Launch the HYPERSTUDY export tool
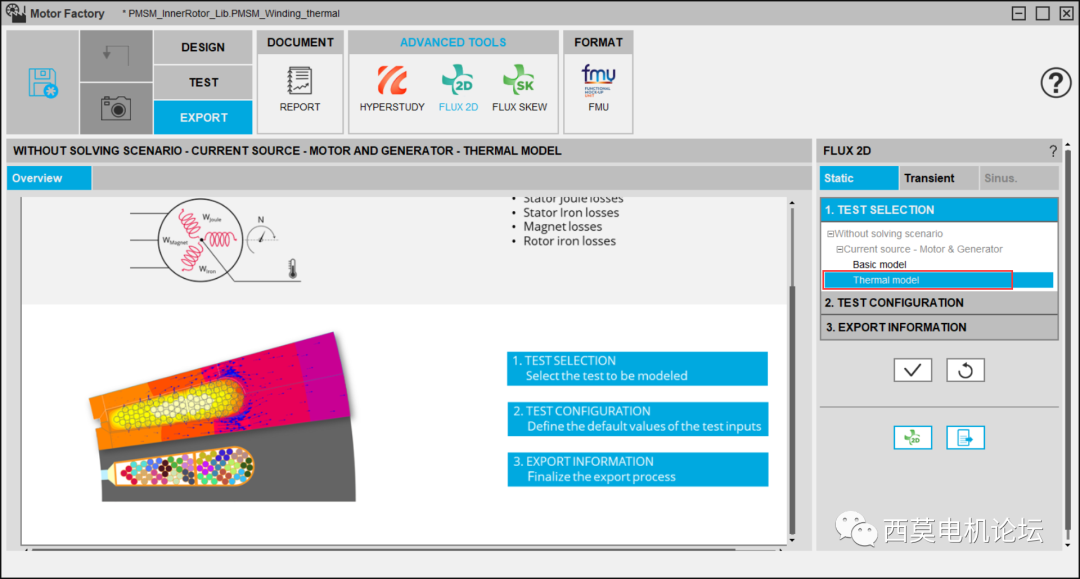Viewport: 1080px width, 579px height. [392, 90]
